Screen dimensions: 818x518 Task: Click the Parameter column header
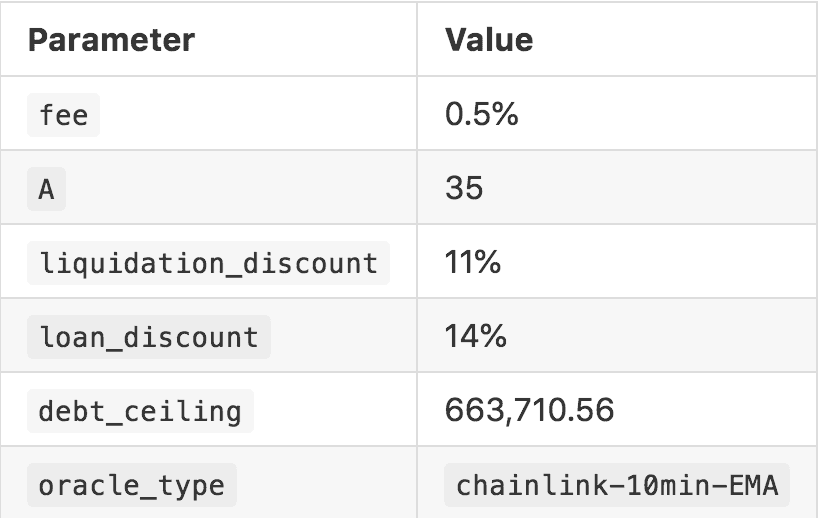(x=111, y=40)
